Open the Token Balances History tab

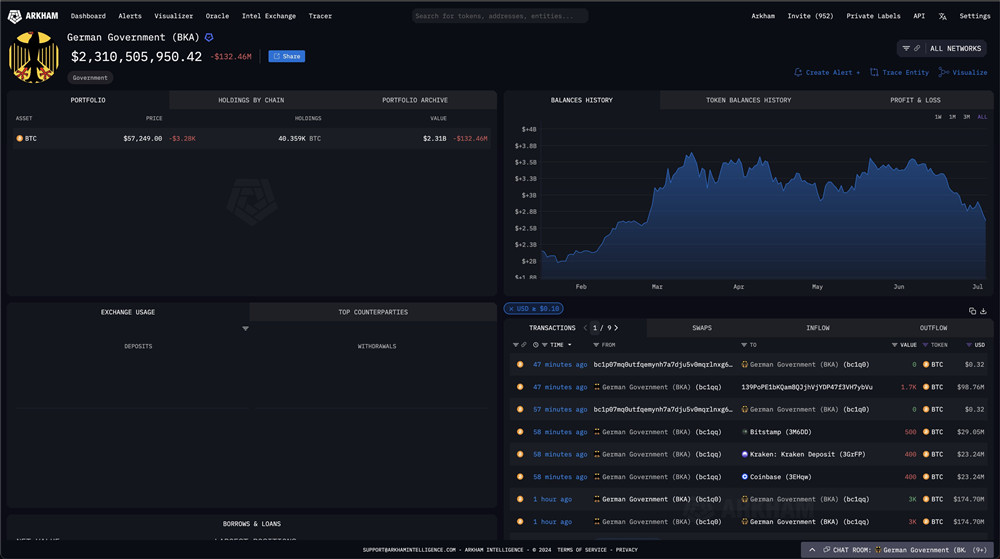point(748,100)
